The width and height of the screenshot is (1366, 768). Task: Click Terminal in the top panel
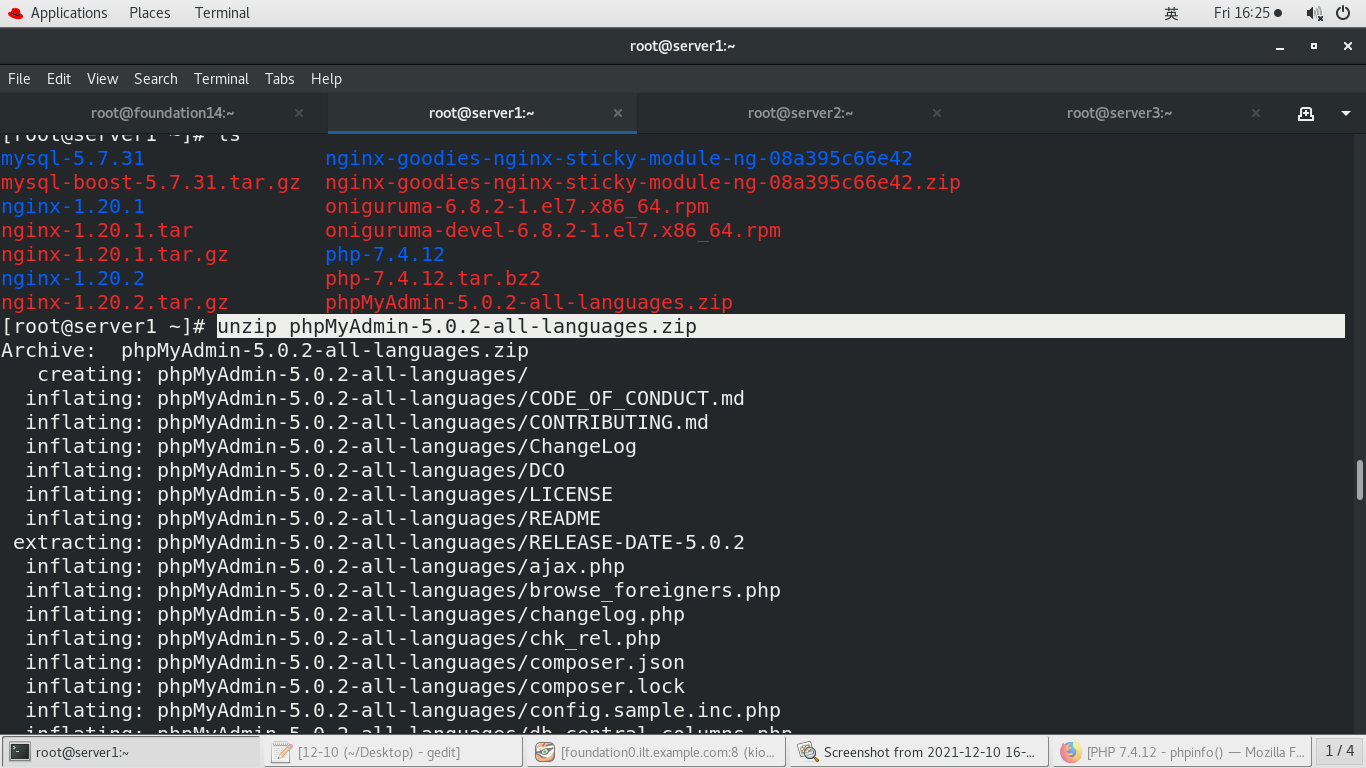click(x=222, y=13)
